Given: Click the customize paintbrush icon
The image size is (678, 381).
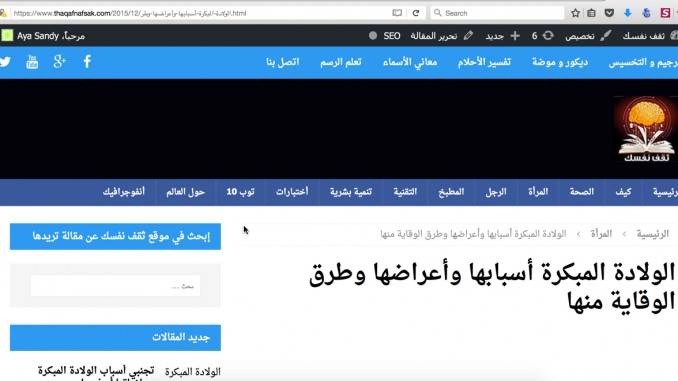Looking at the screenshot, I should (x=606, y=36).
